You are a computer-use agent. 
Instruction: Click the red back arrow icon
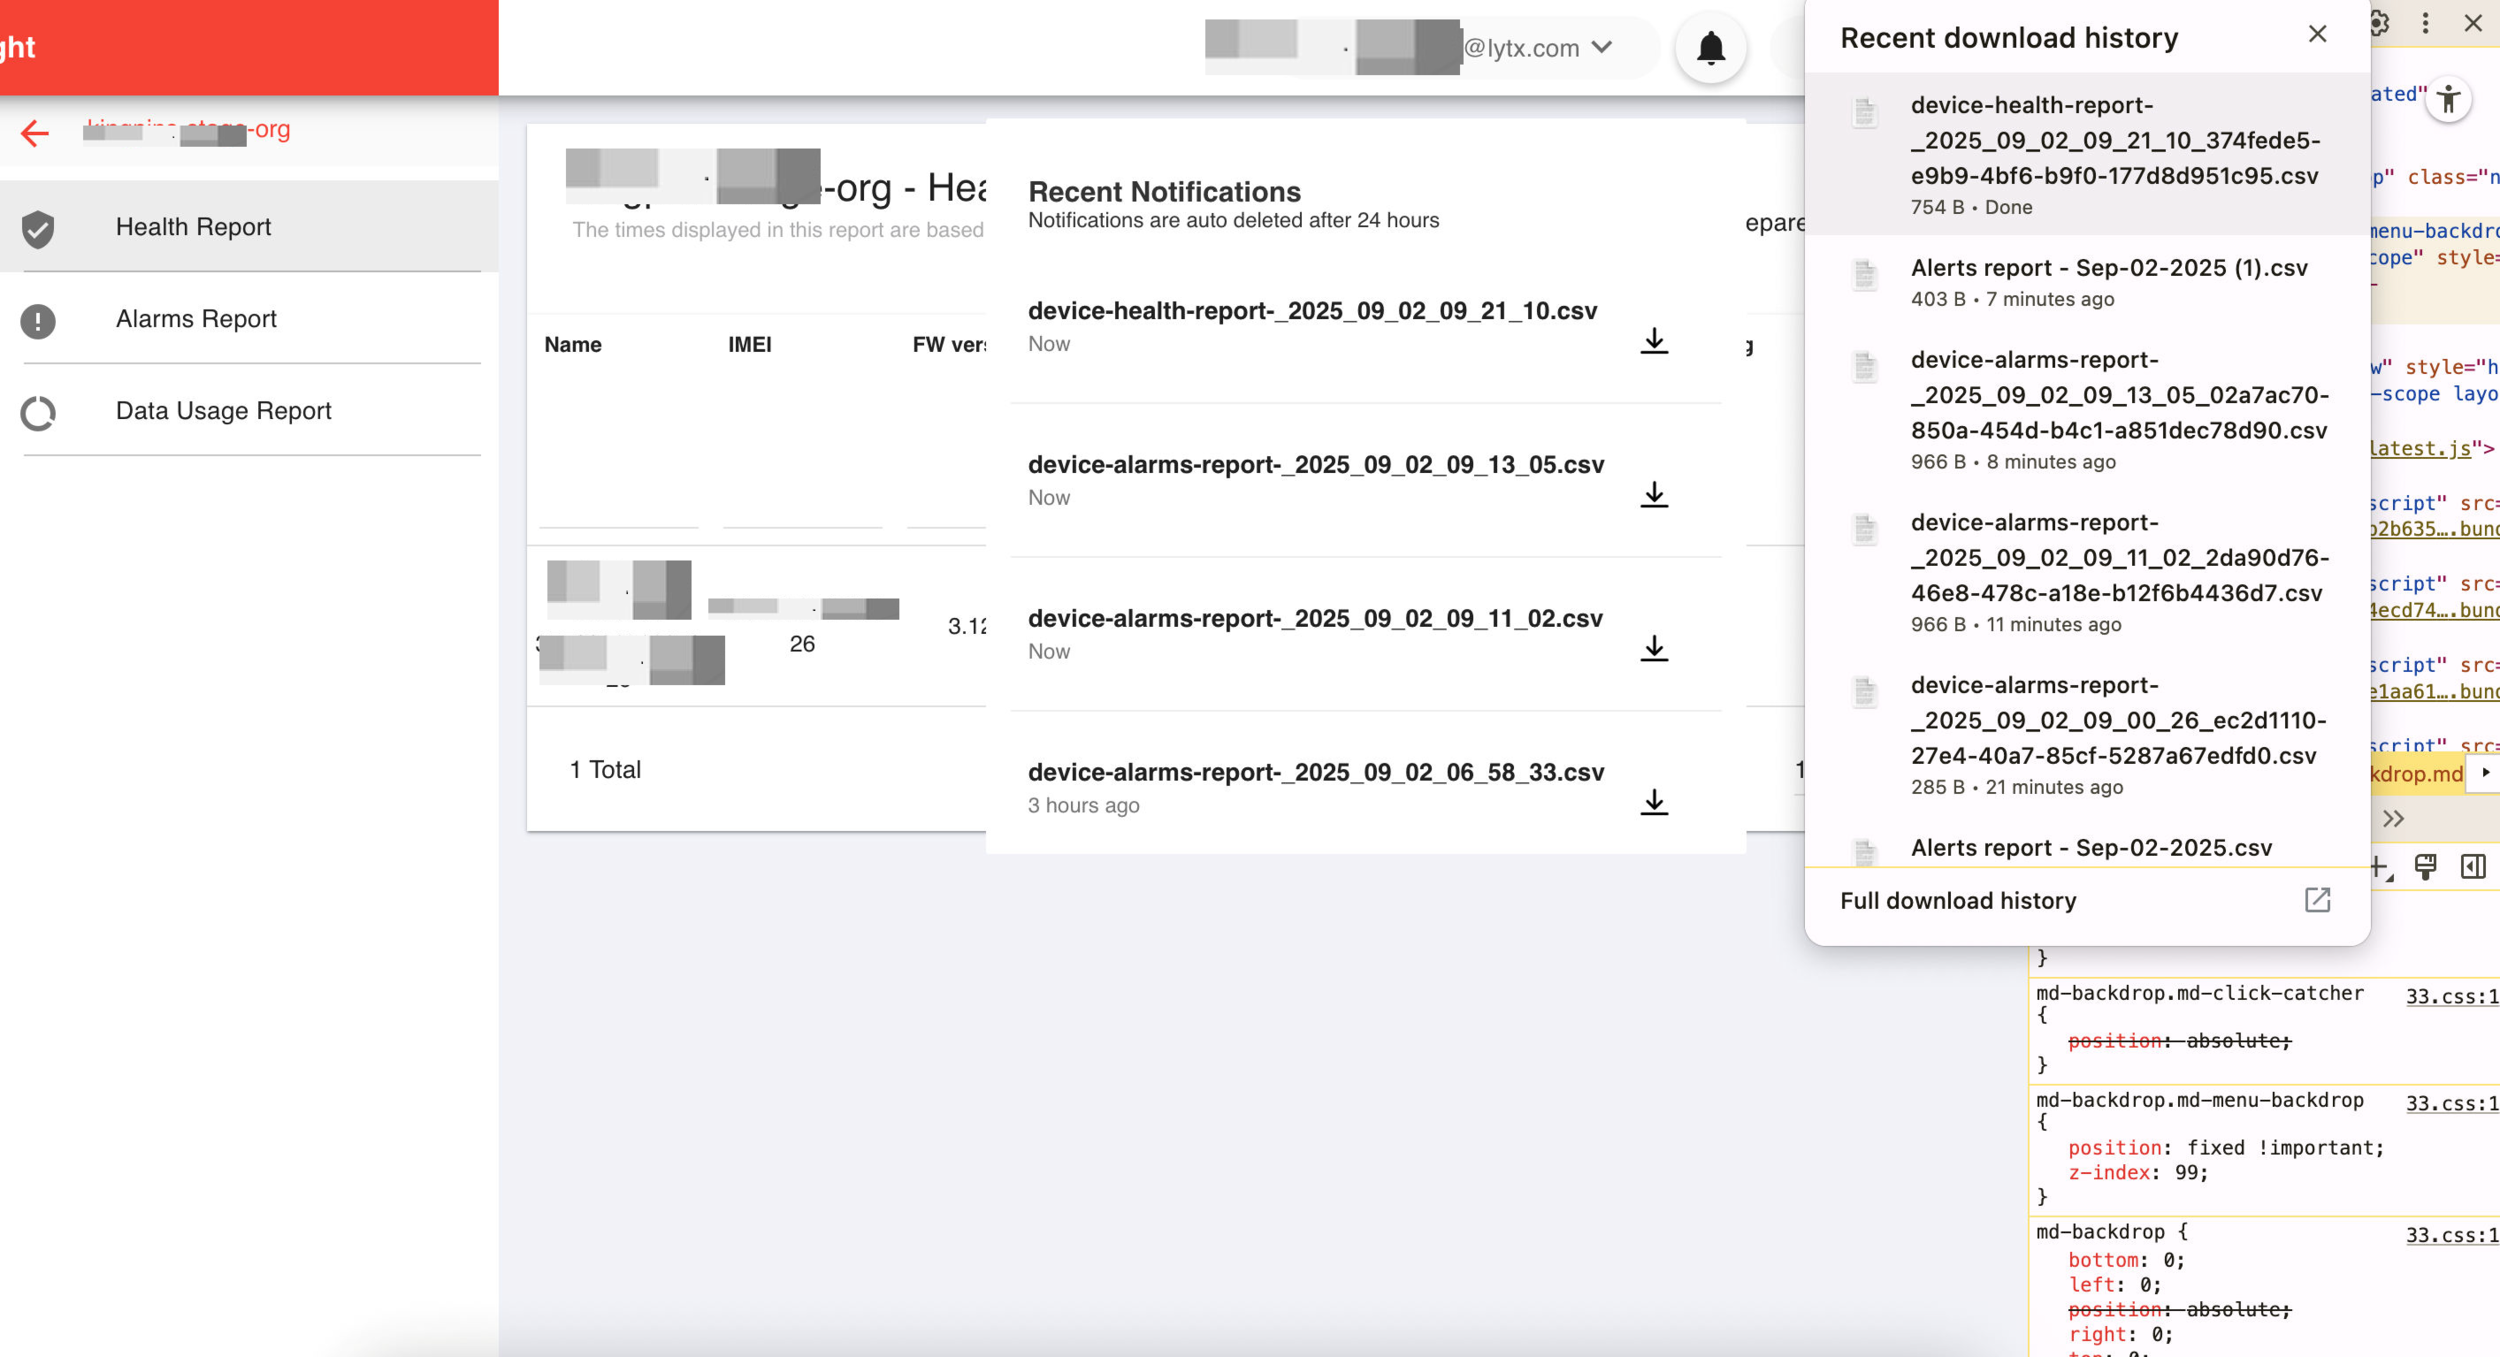tap(35, 132)
